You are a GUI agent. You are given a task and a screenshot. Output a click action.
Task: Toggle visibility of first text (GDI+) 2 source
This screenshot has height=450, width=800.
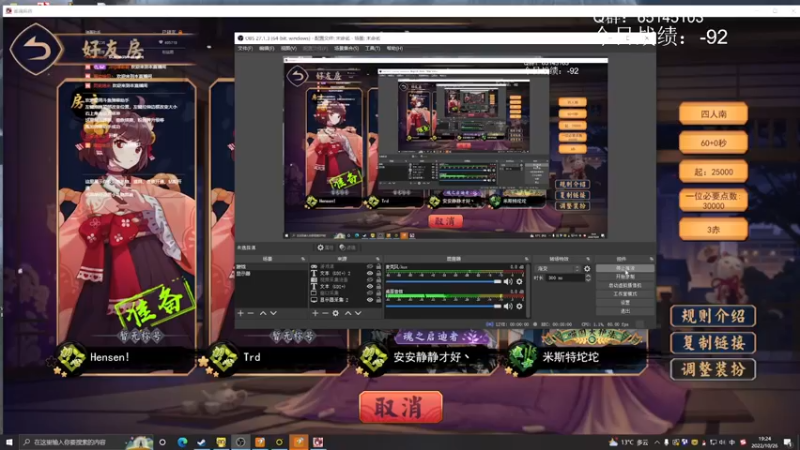pos(370,273)
